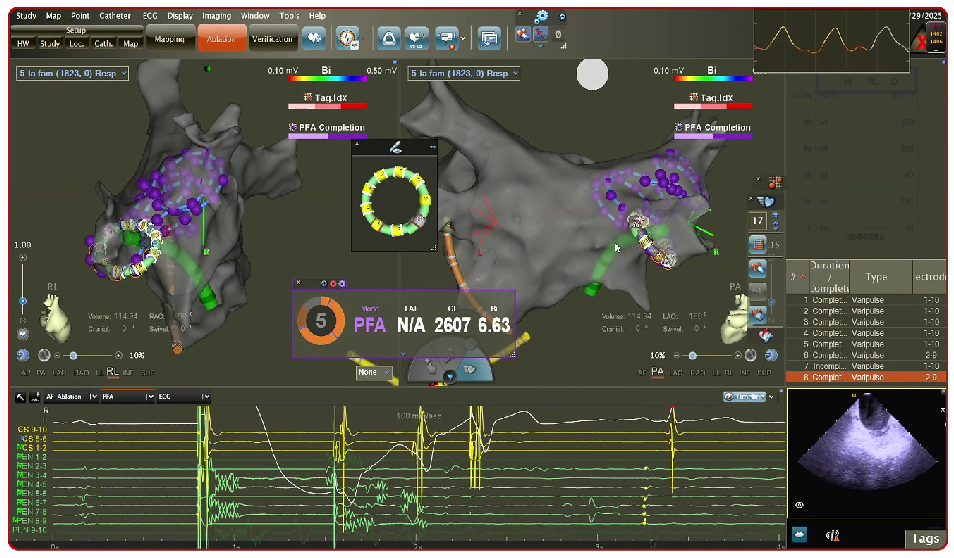Click the arrow cursor icon in ECG panel
Image resolution: width=954 pixels, height=558 pixels.
tap(20, 397)
